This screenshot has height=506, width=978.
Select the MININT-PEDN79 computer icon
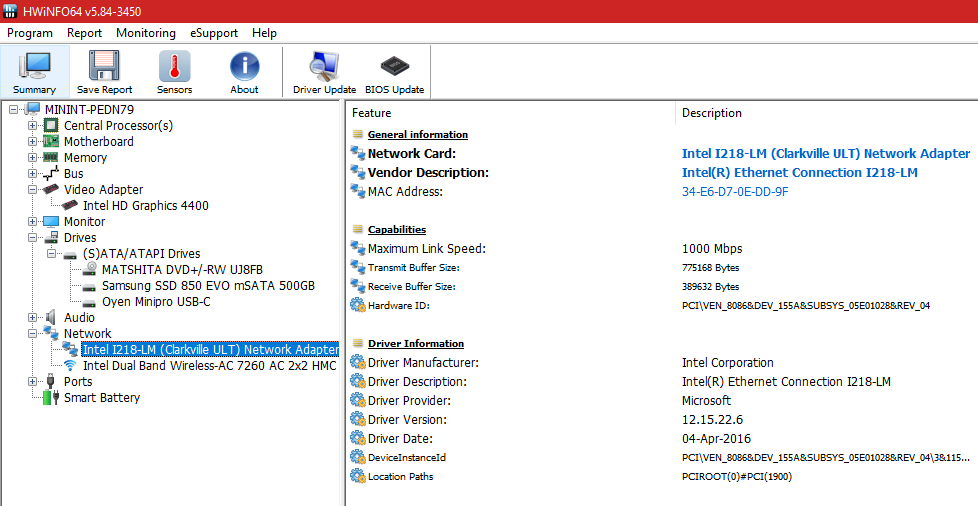pos(33,109)
